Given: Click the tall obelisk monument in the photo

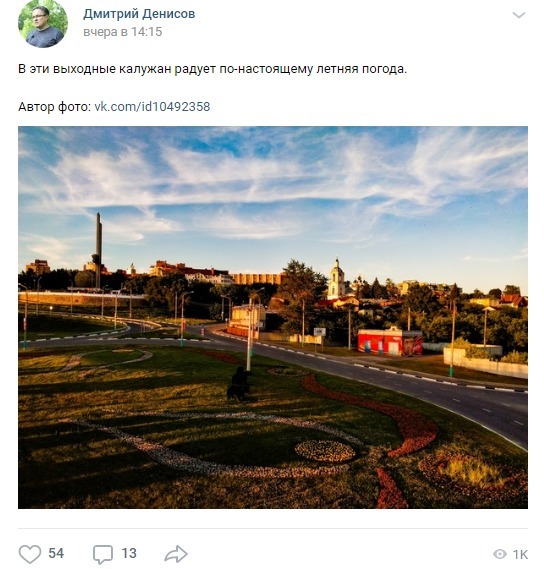Looking at the screenshot, I should [x=98, y=250].
